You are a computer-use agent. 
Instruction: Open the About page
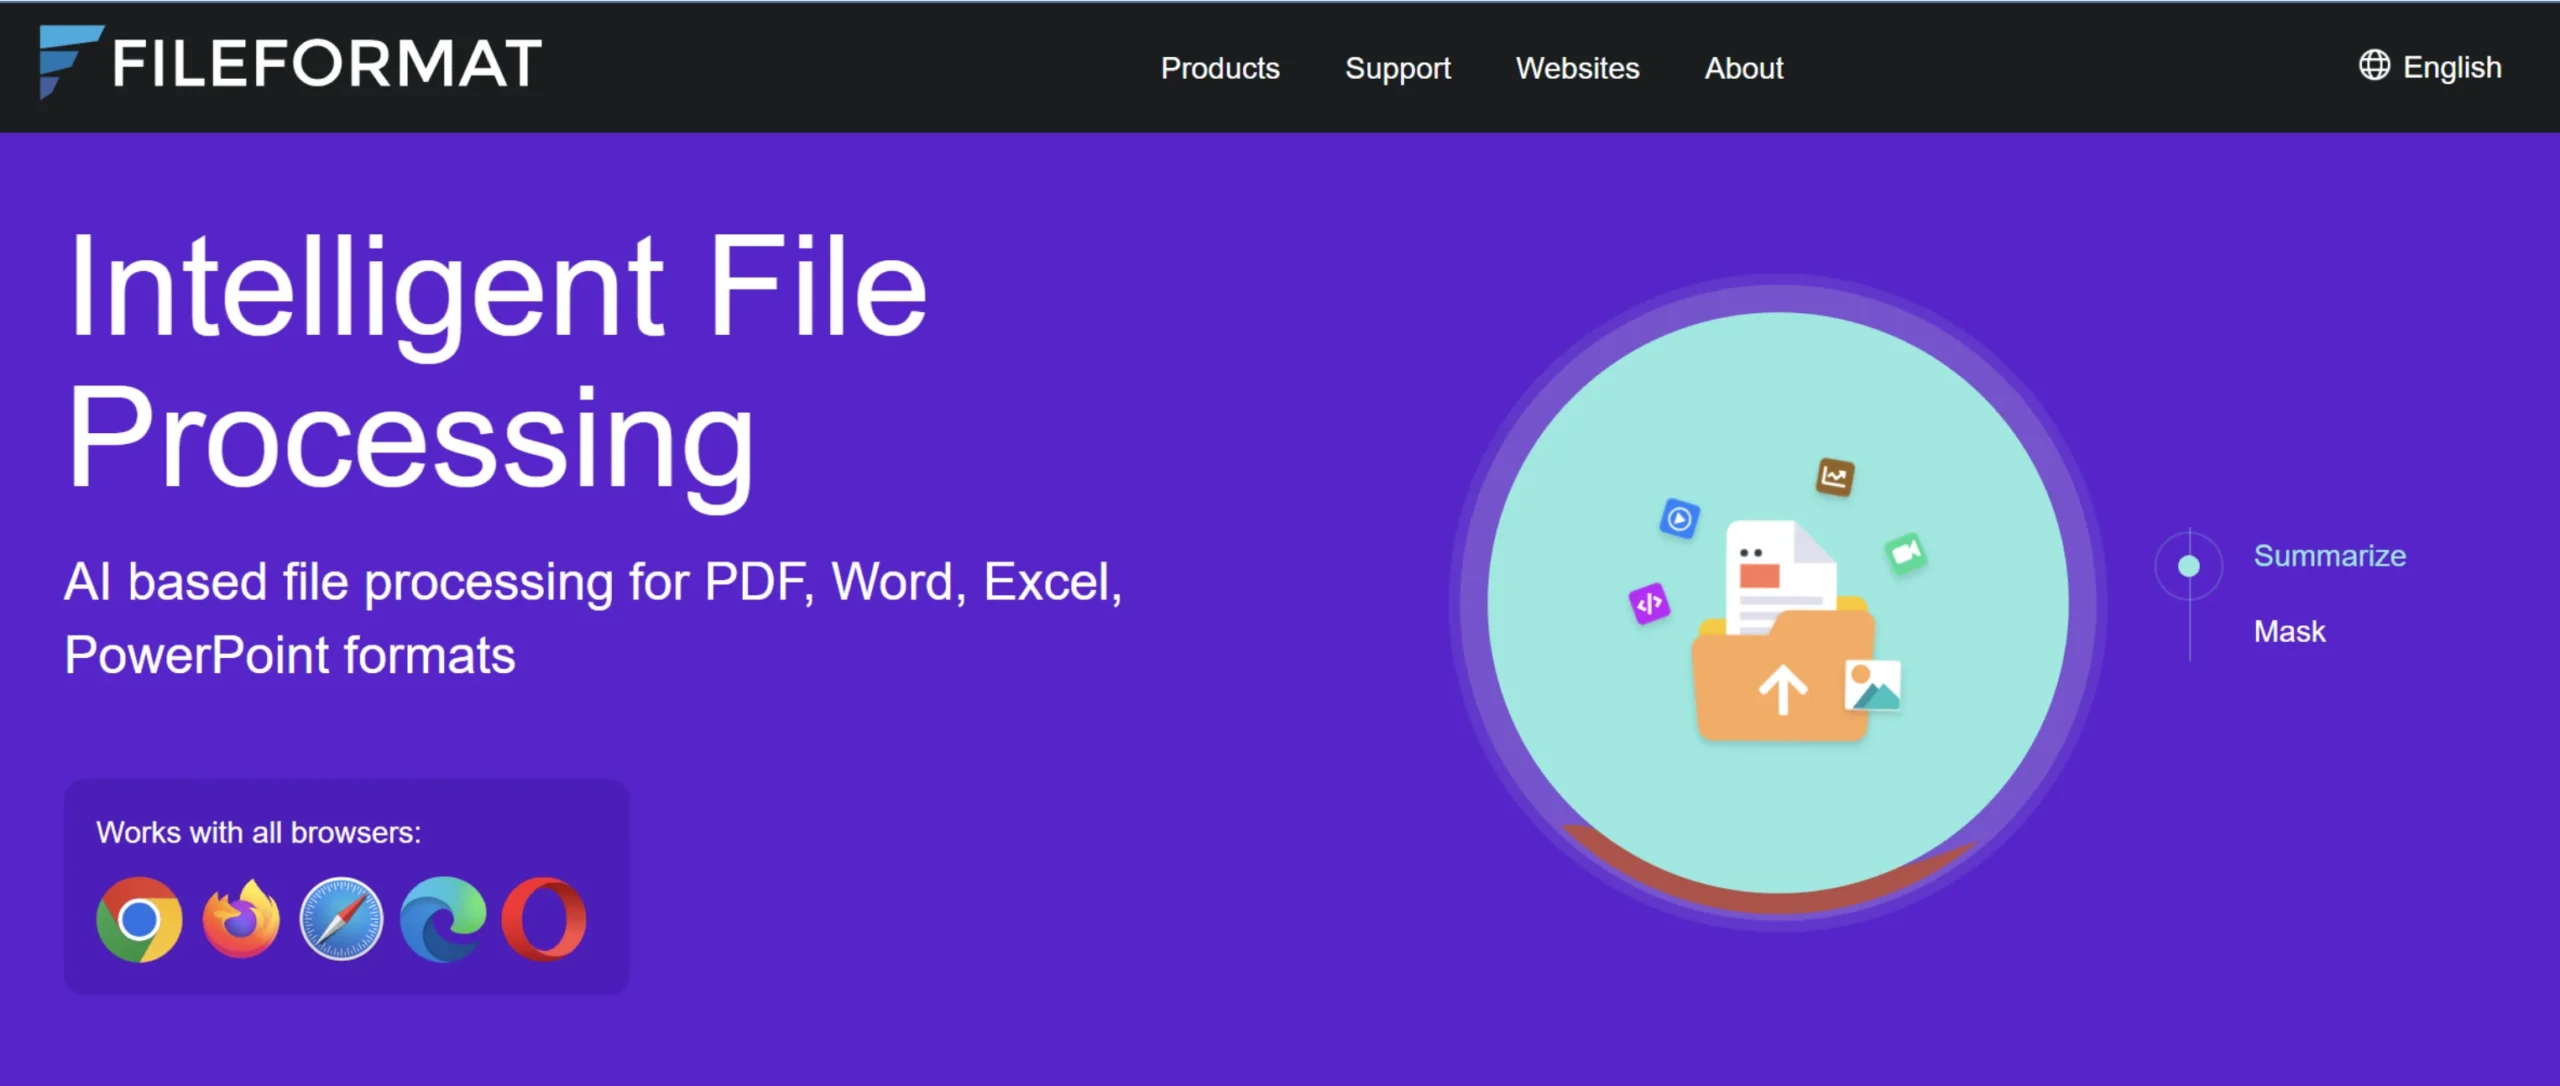pos(1743,68)
